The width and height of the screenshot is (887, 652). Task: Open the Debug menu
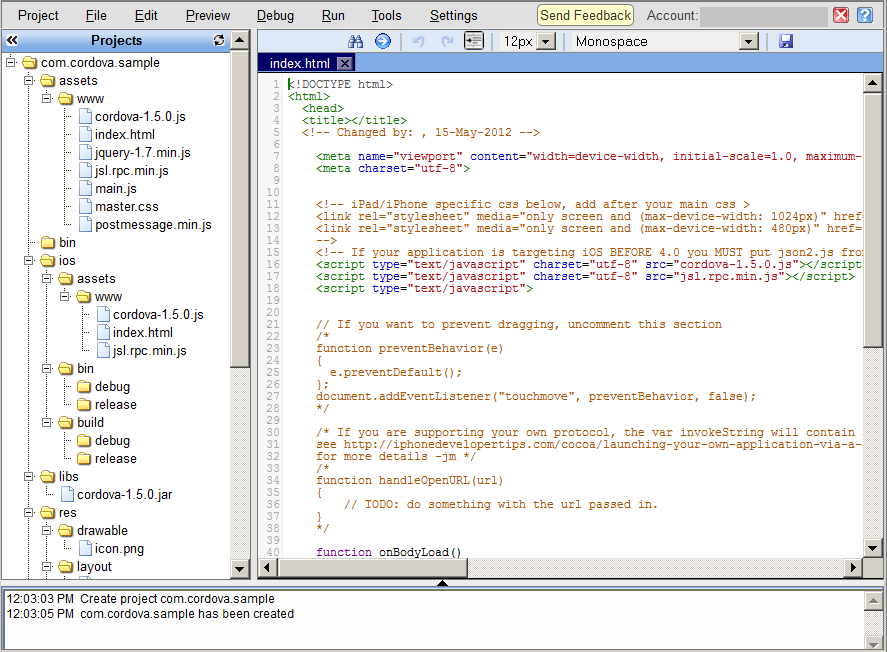click(x=275, y=15)
